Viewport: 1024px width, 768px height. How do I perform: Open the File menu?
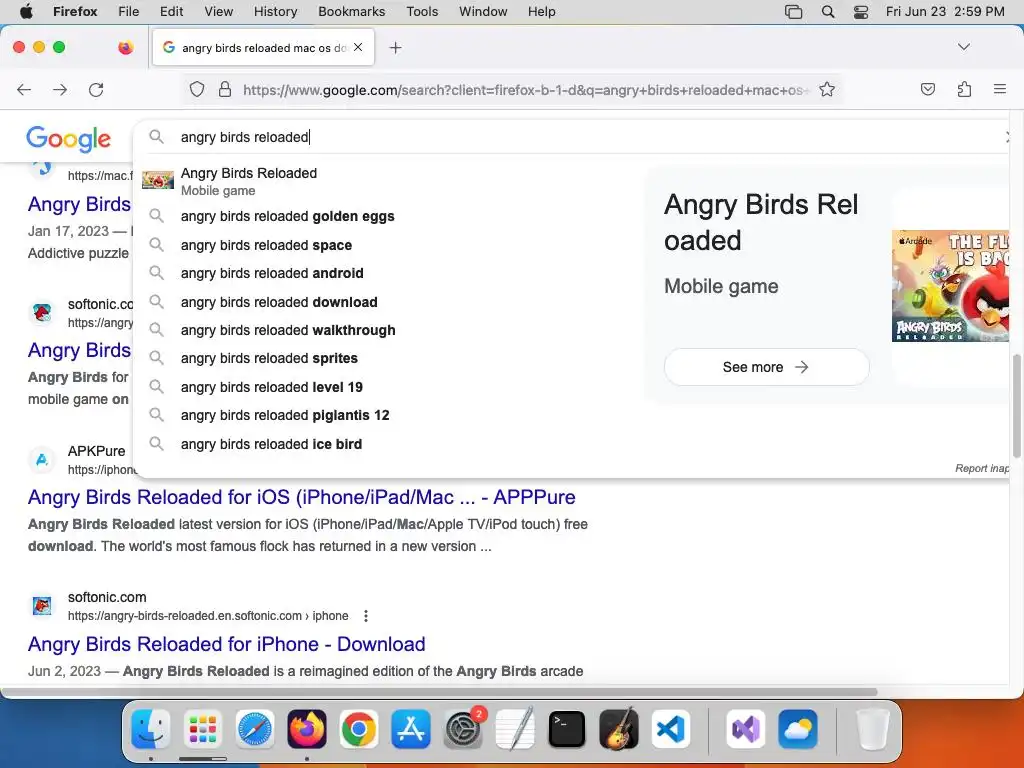click(x=128, y=11)
